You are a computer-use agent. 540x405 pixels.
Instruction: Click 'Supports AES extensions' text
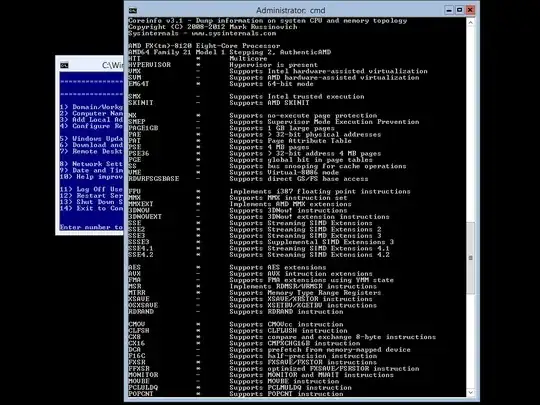tap(278, 268)
